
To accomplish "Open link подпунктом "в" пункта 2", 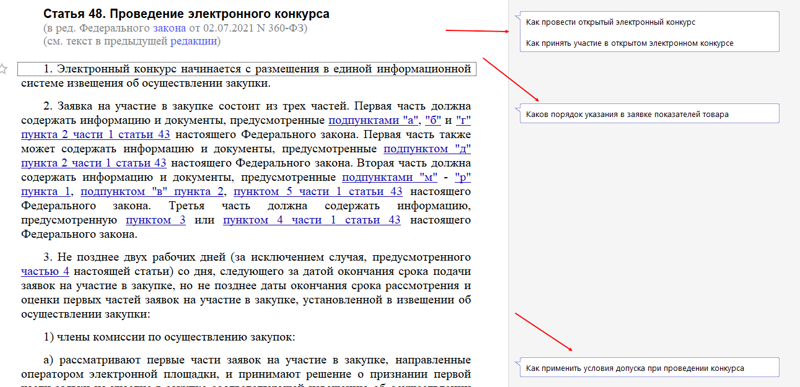I will click(152, 192).
